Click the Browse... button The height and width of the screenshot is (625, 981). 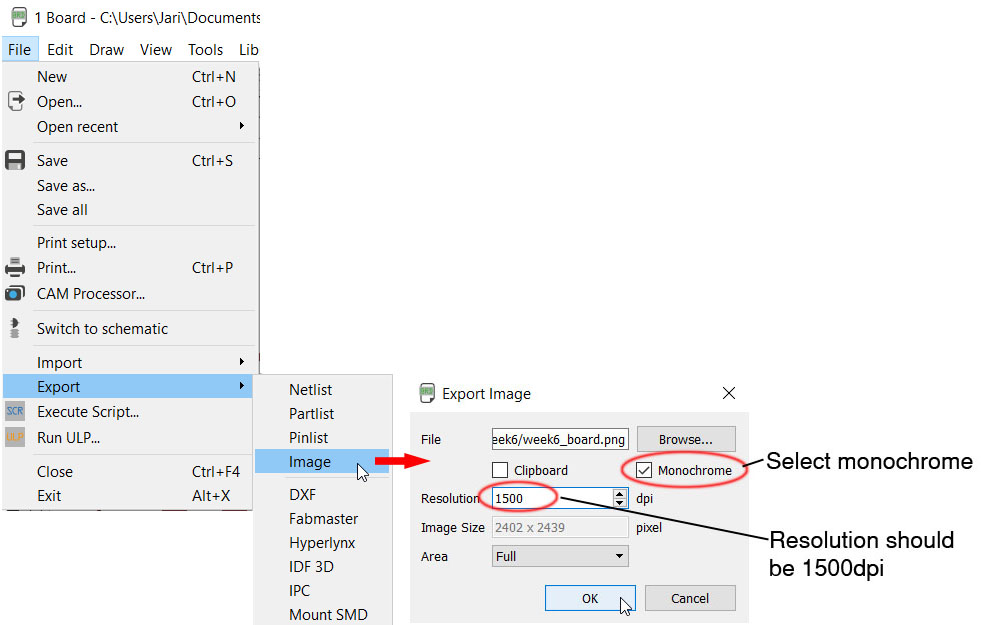coord(686,439)
